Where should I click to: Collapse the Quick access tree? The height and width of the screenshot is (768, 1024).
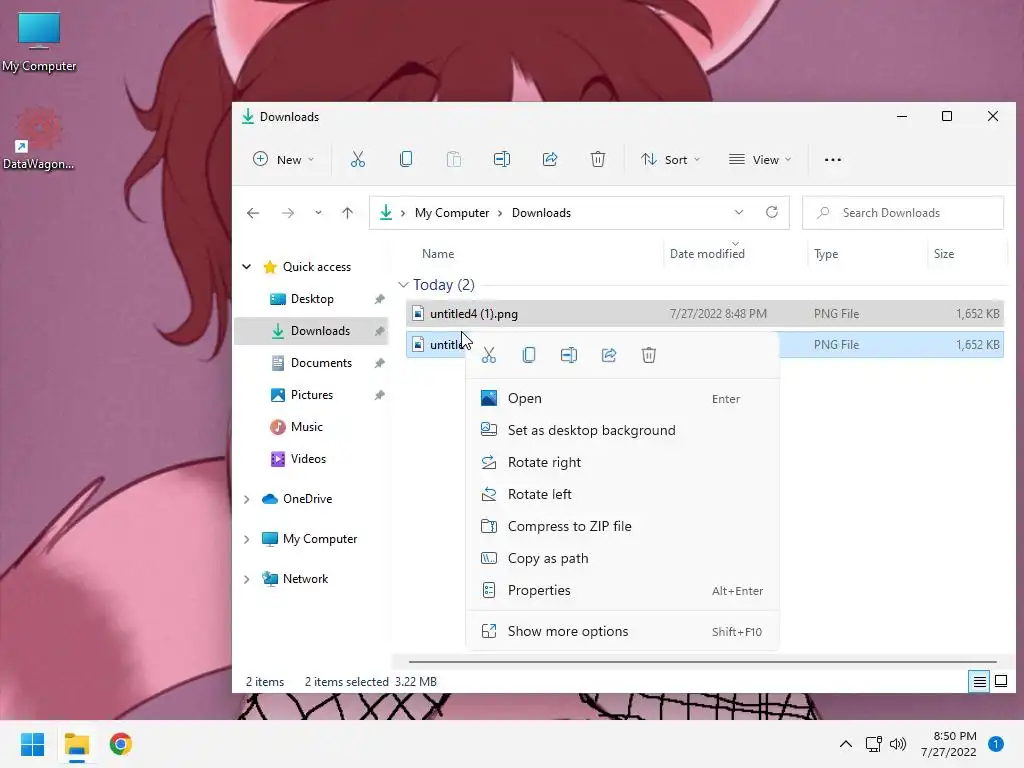click(x=247, y=266)
